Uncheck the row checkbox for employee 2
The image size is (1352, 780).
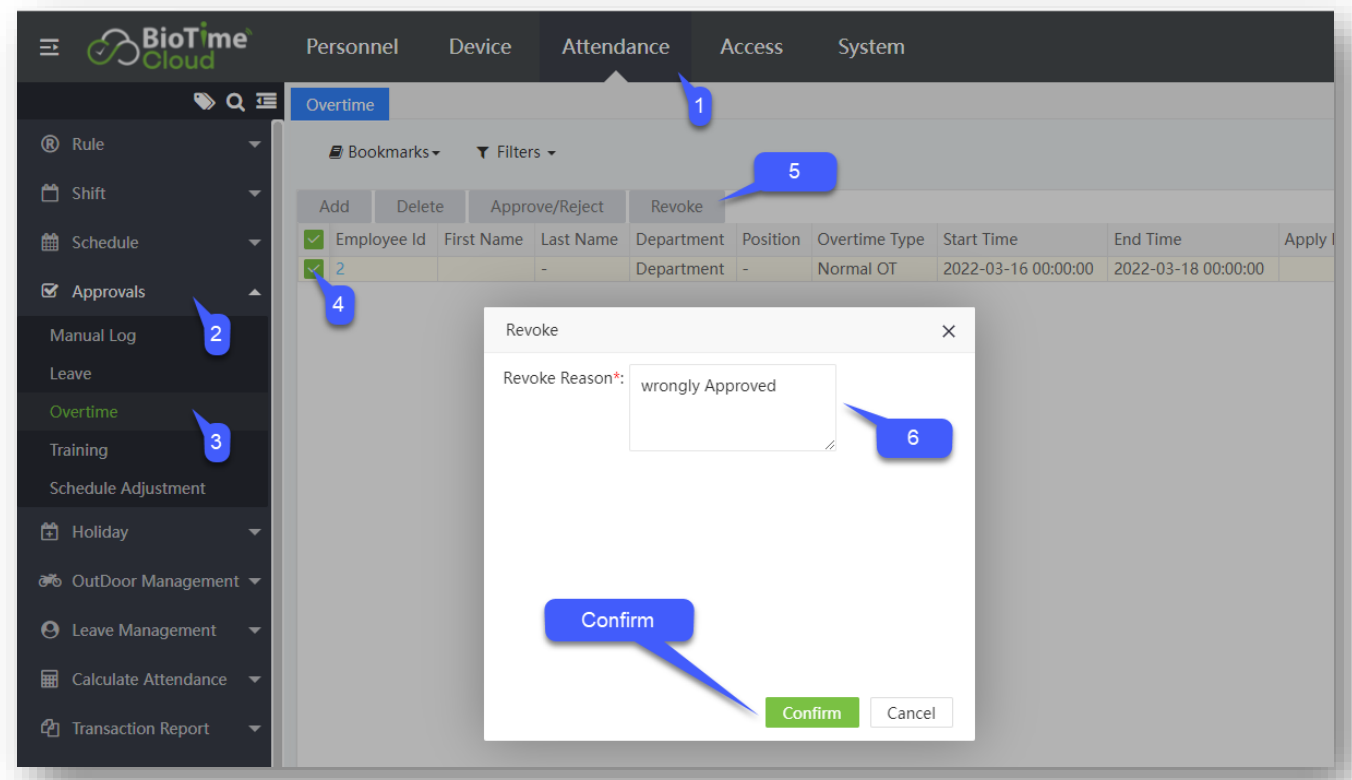(x=314, y=269)
